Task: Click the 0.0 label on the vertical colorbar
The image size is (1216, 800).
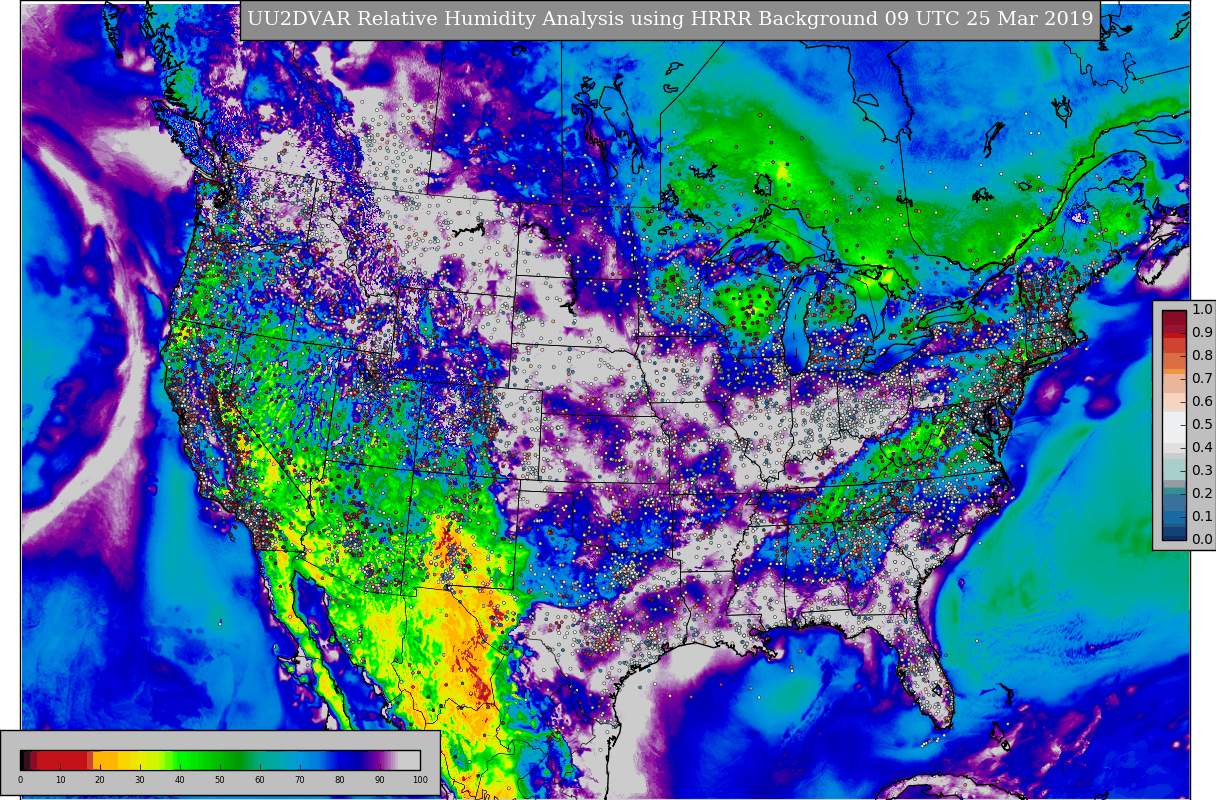Action: pyautogui.click(x=1202, y=540)
